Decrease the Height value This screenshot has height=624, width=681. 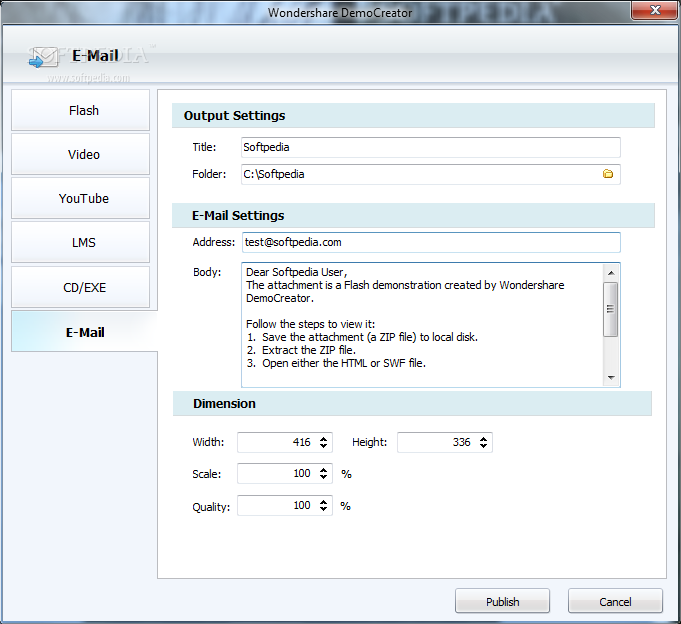[483, 446]
